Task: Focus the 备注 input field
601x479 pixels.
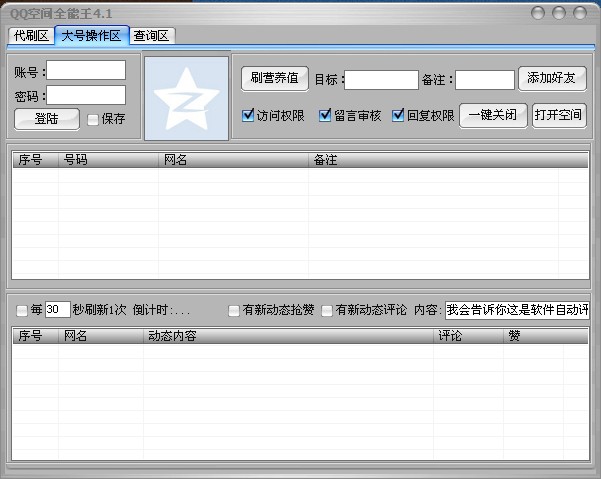Action: click(484, 80)
